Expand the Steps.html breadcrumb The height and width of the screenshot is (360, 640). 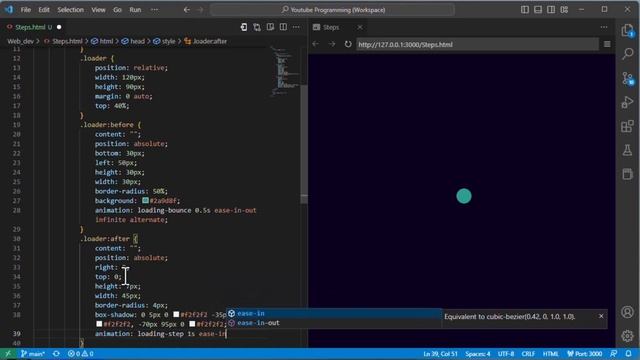point(67,41)
